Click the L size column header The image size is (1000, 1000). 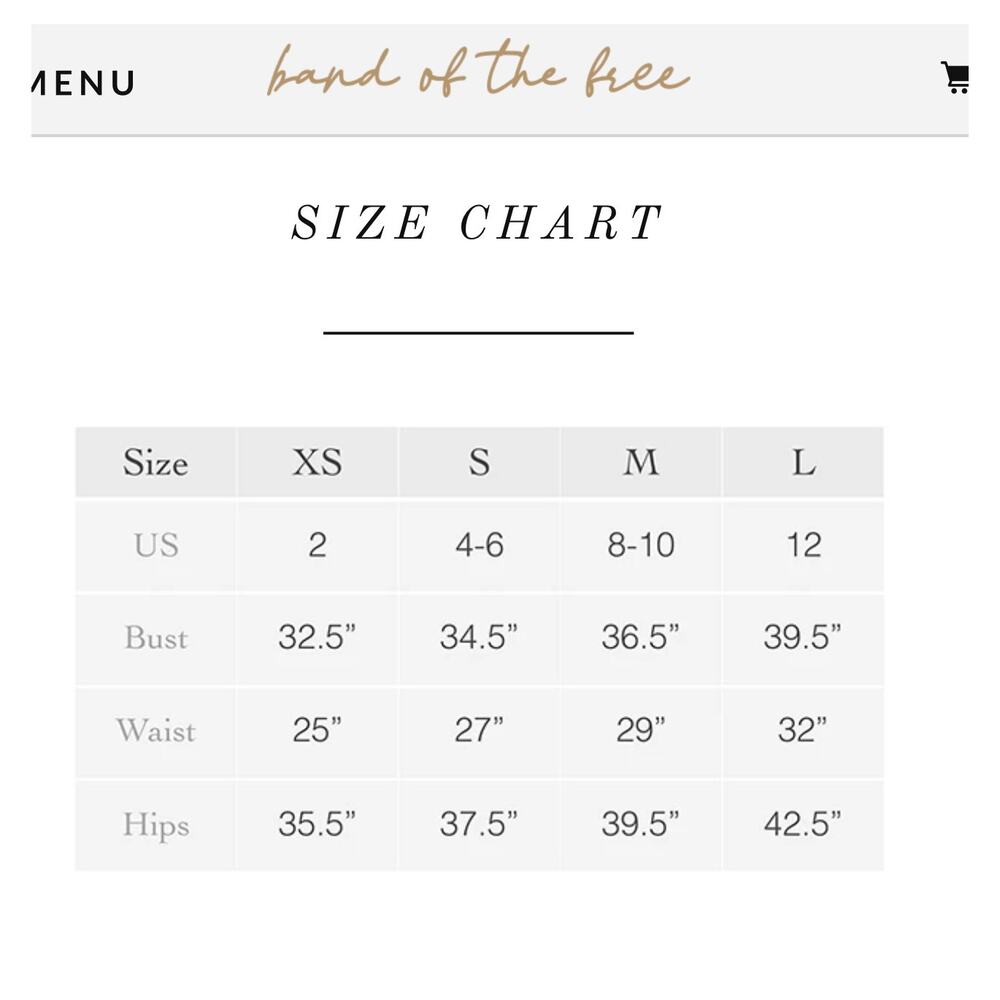(x=804, y=462)
